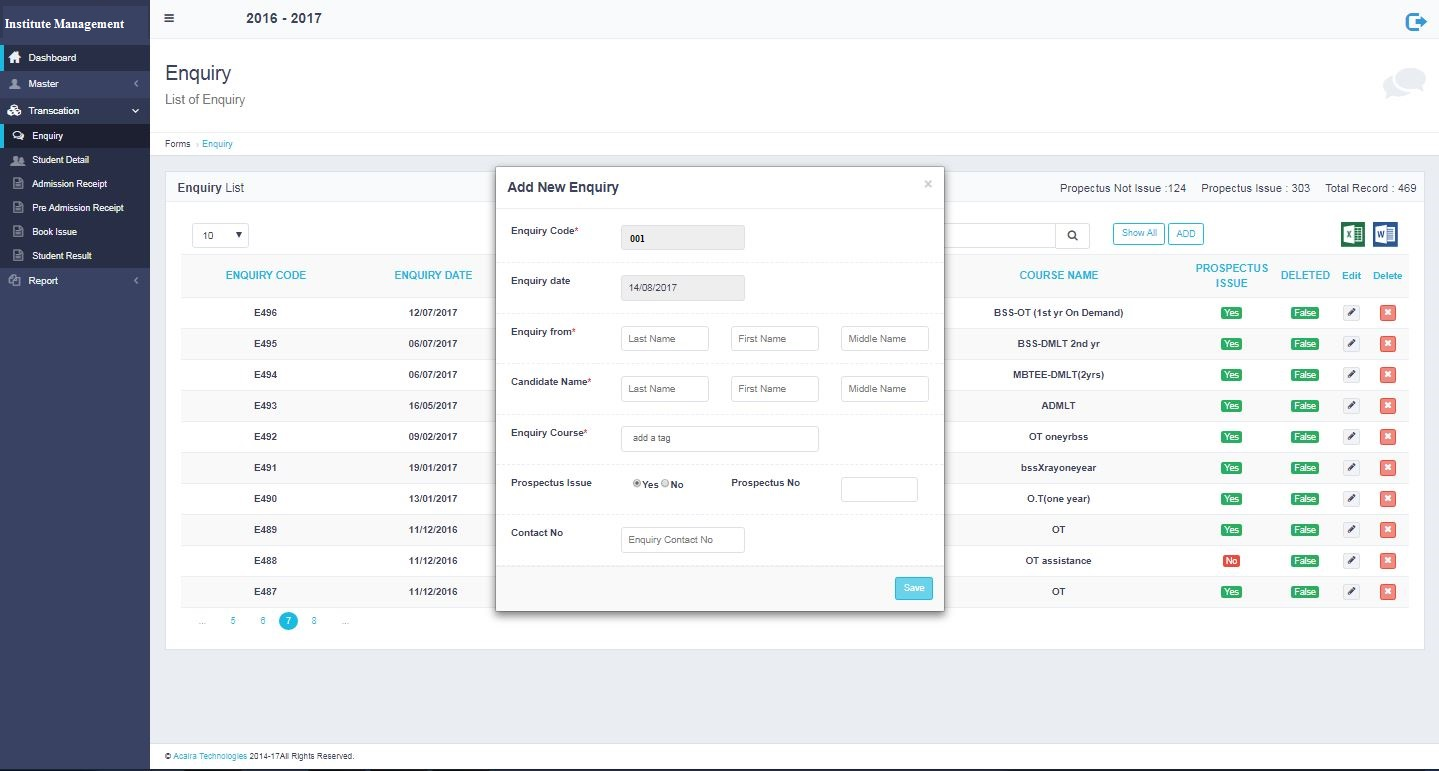Open Admission Receipt in sidebar
Viewport: 1439px width, 771px height.
tap(69, 184)
